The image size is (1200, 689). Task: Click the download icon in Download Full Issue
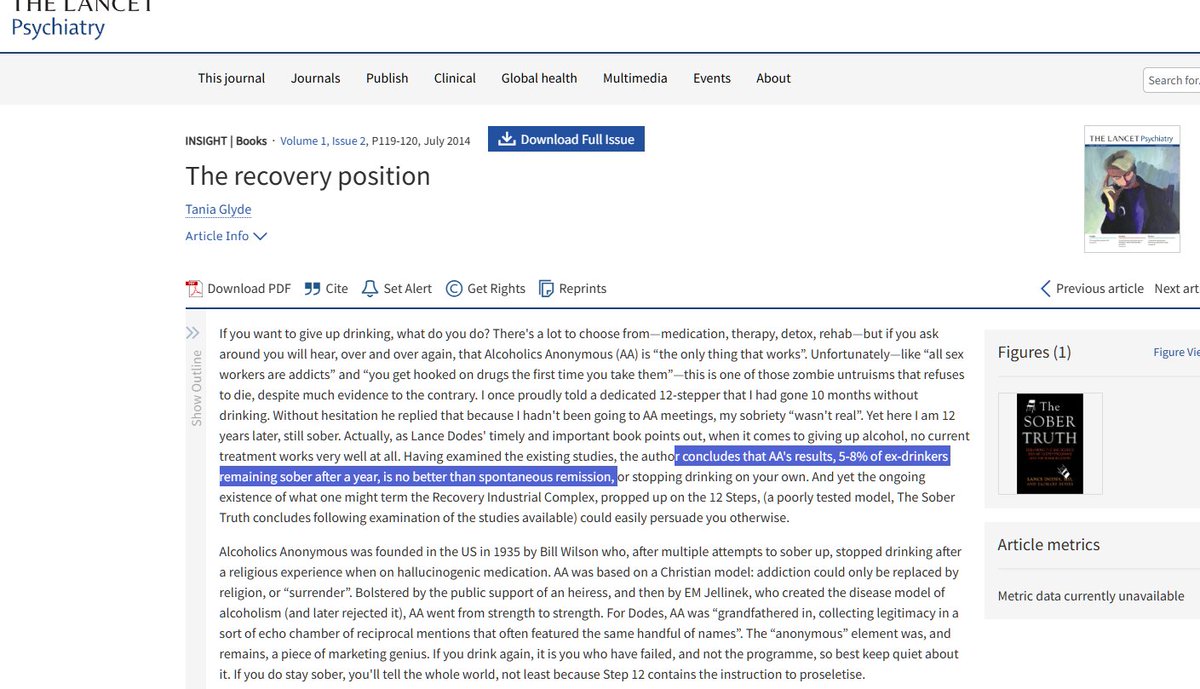[507, 139]
